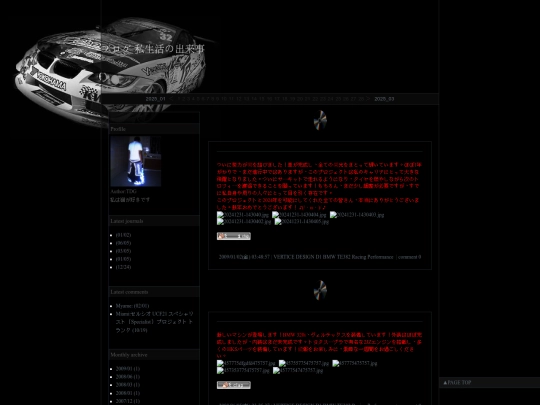The width and height of the screenshot is (540, 405).
Task: Open Latest journals entry (01/05)
Action: pos(123,259)
